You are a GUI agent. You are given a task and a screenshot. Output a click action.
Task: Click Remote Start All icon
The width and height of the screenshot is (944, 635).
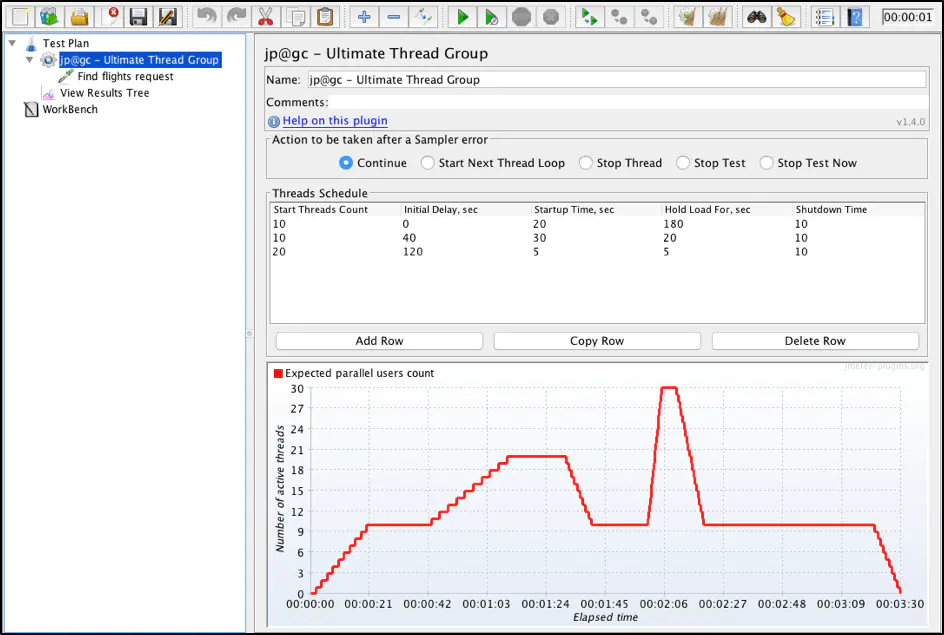(x=589, y=16)
